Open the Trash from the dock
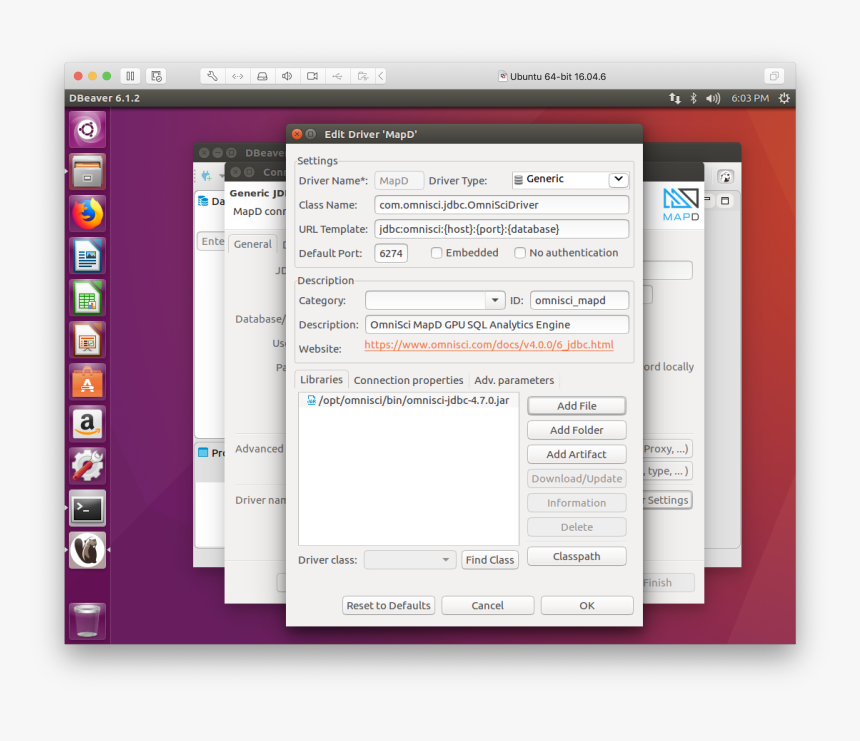Viewport: 860px width, 741px height. 87,621
